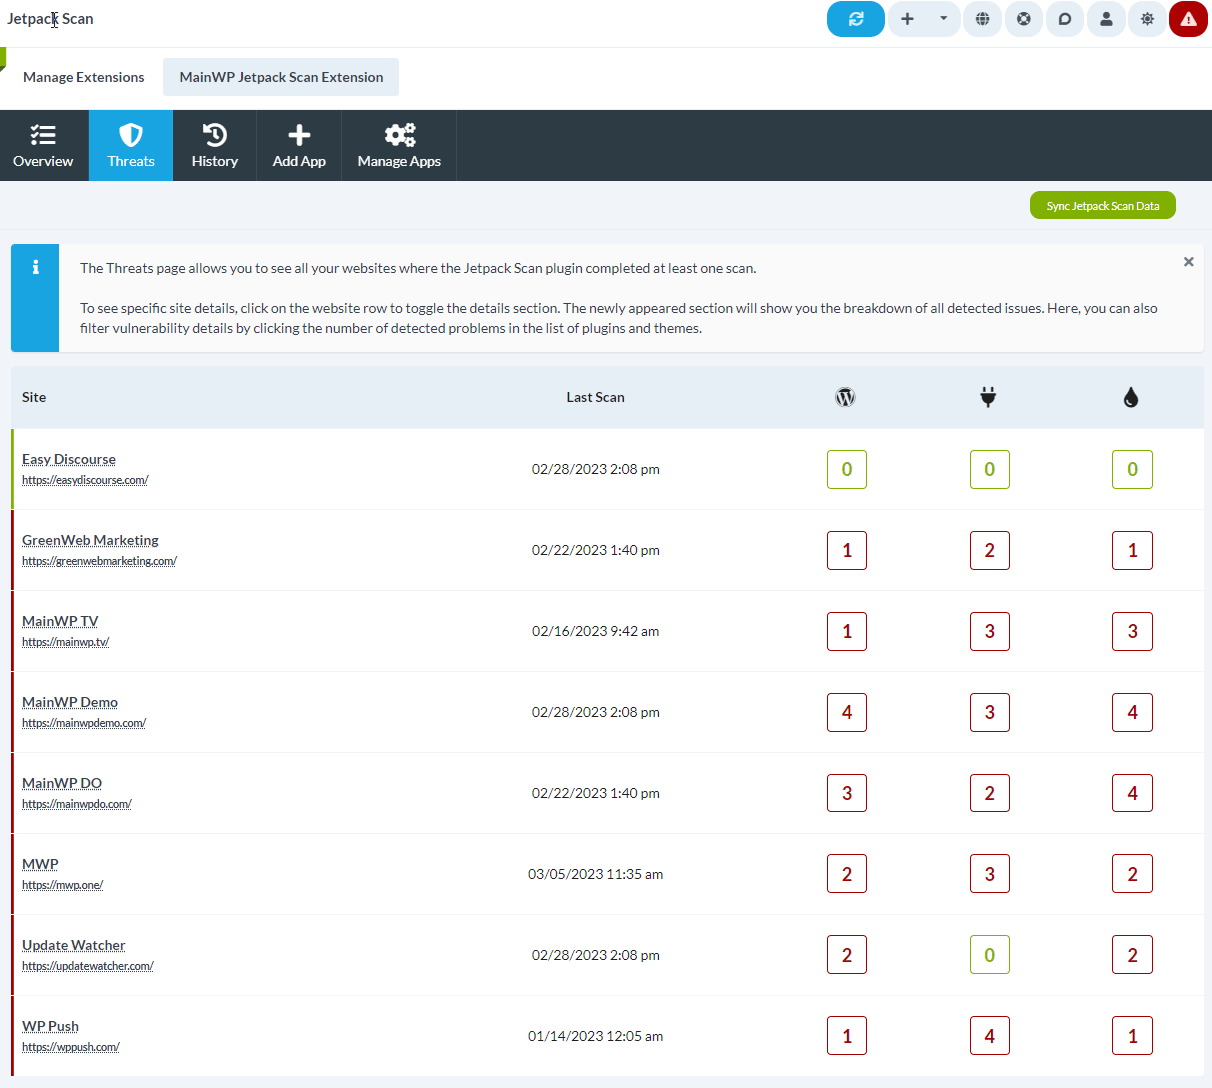This screenshot has width=1212, height=1088.
Task: Click the info icon on the blue banner
Action: point(36,267)
